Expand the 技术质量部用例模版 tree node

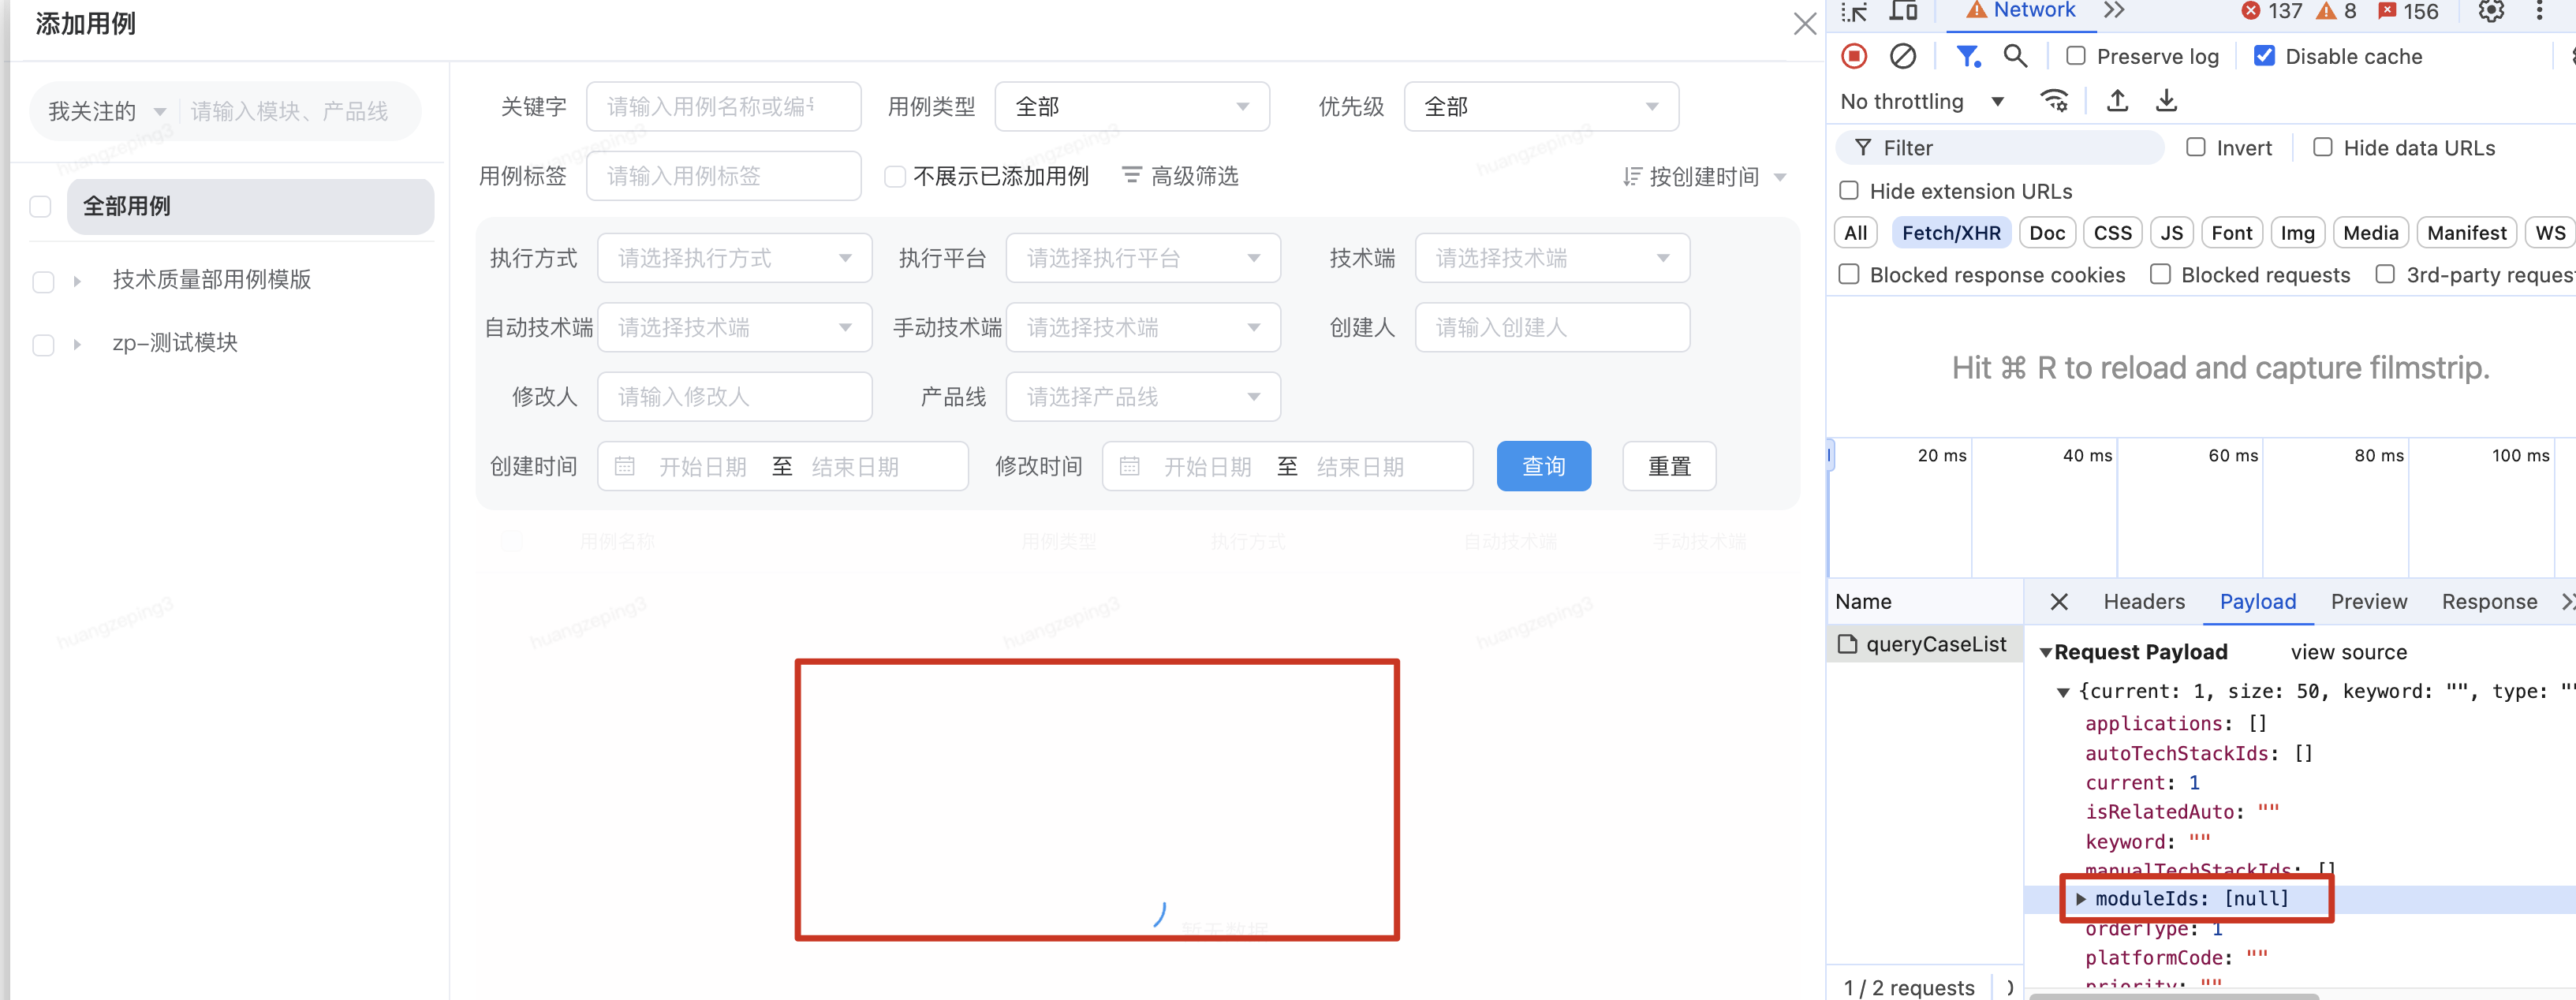click(77, 281)
